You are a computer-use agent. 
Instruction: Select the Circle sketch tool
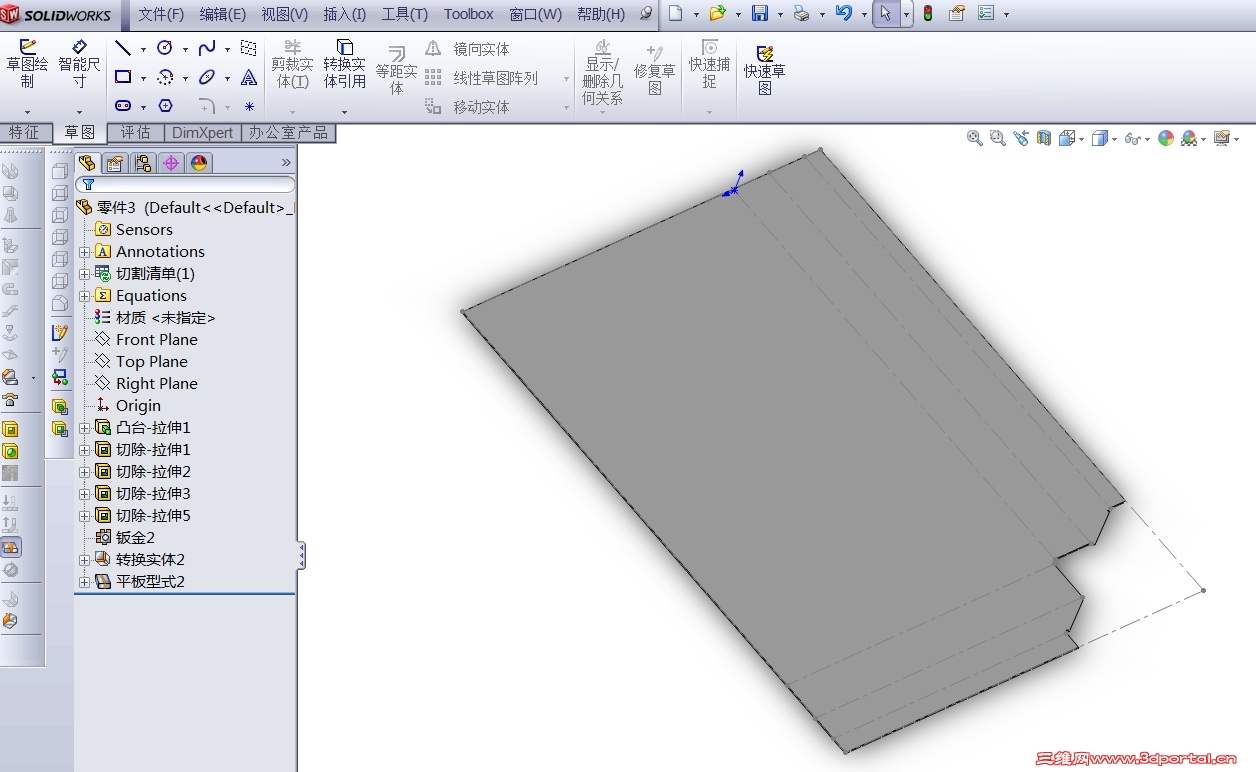point(165,48)
